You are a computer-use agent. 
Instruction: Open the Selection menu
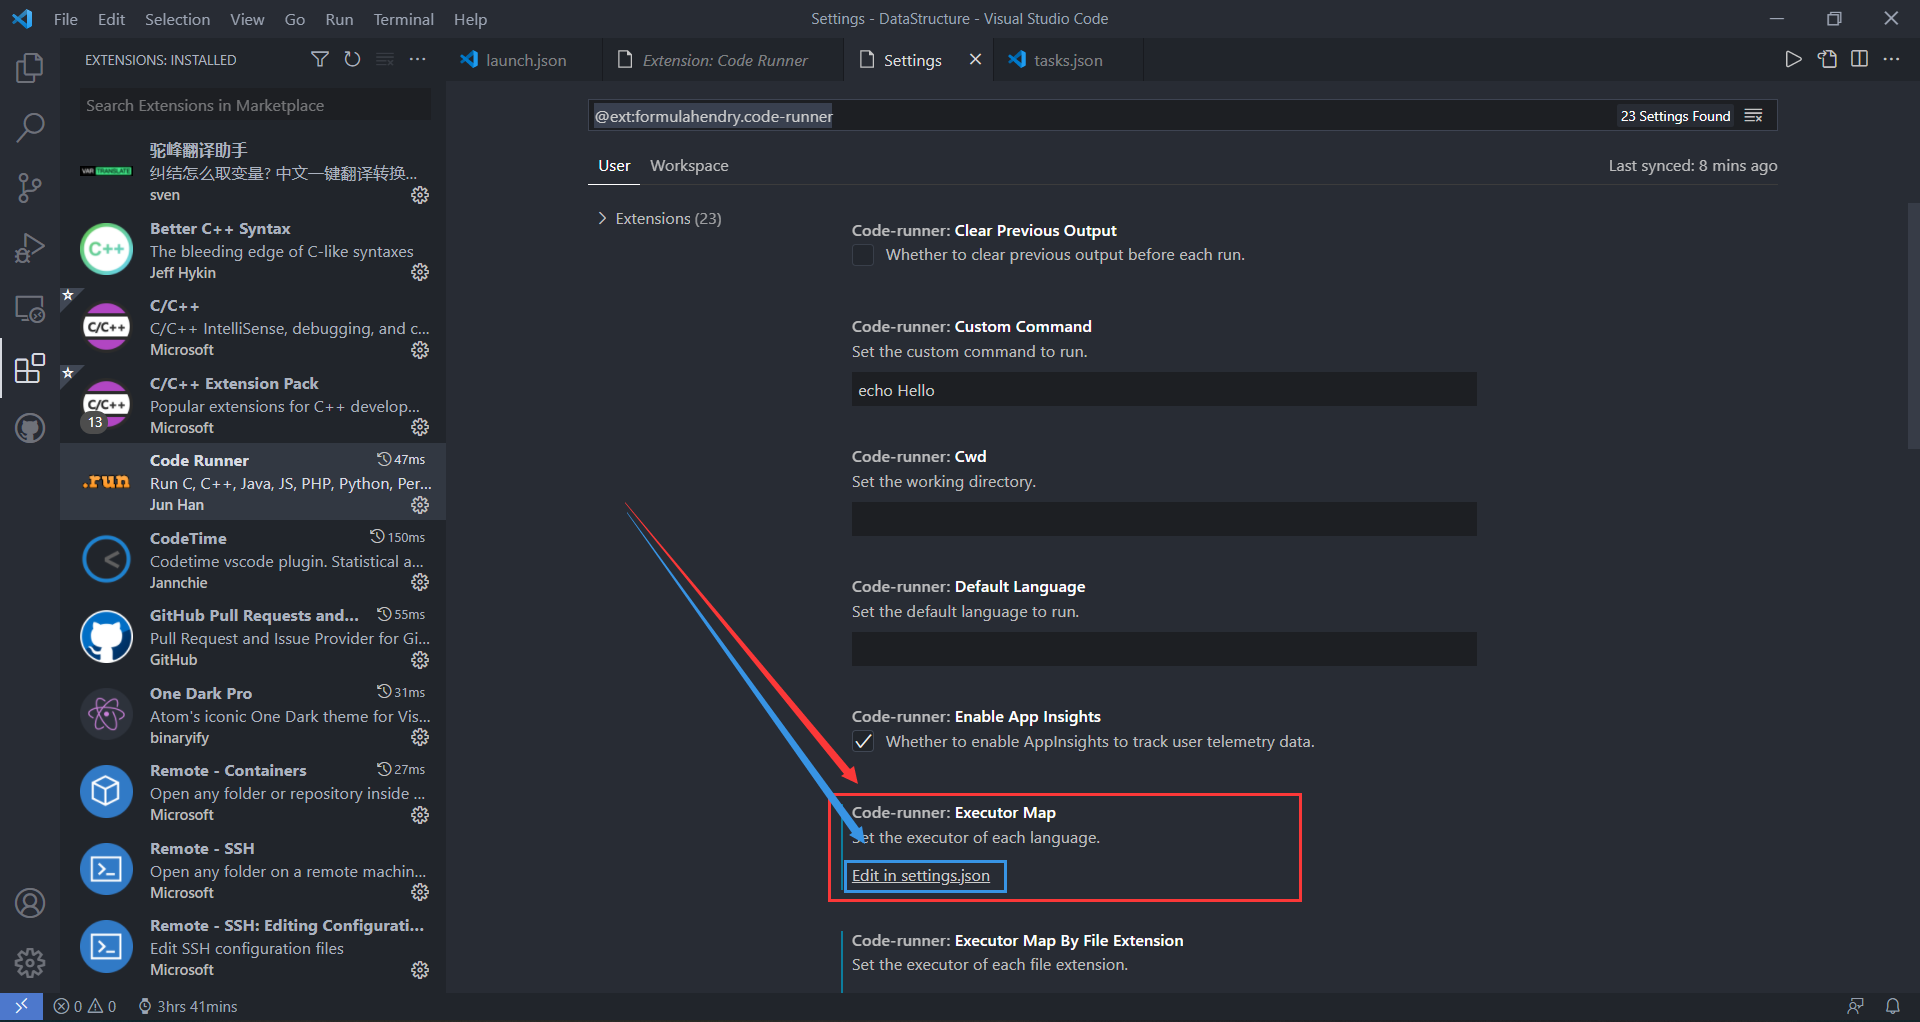click(x=177, y=19)
